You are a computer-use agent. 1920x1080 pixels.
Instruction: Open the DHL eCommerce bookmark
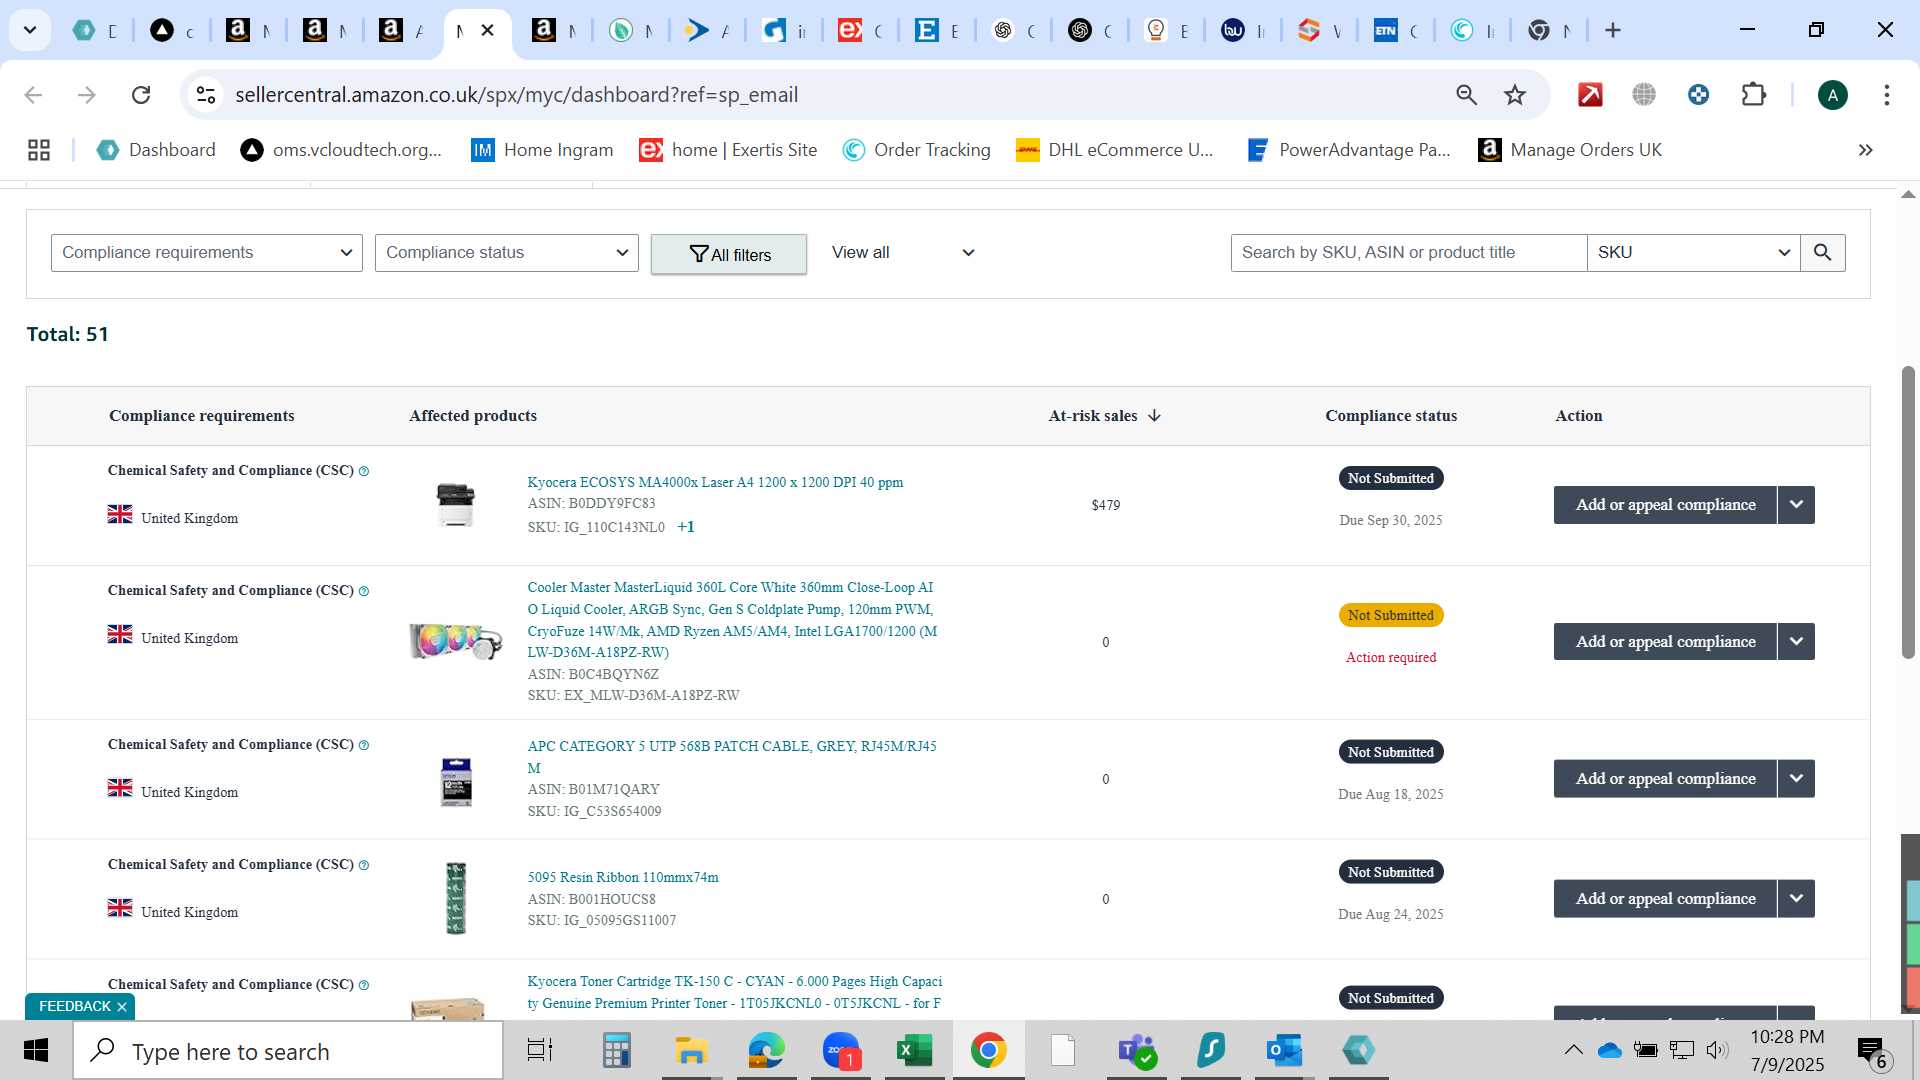[x=1115, y=150]
